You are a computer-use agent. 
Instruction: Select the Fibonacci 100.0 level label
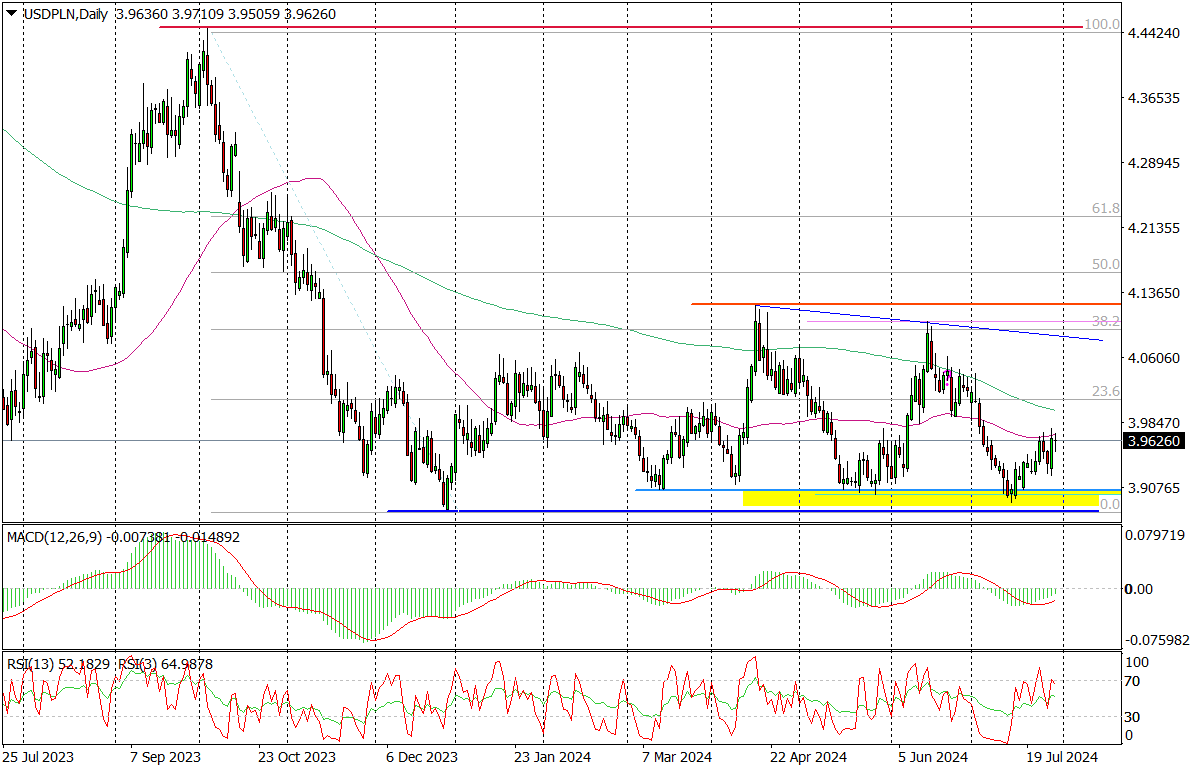point(1102,24)
